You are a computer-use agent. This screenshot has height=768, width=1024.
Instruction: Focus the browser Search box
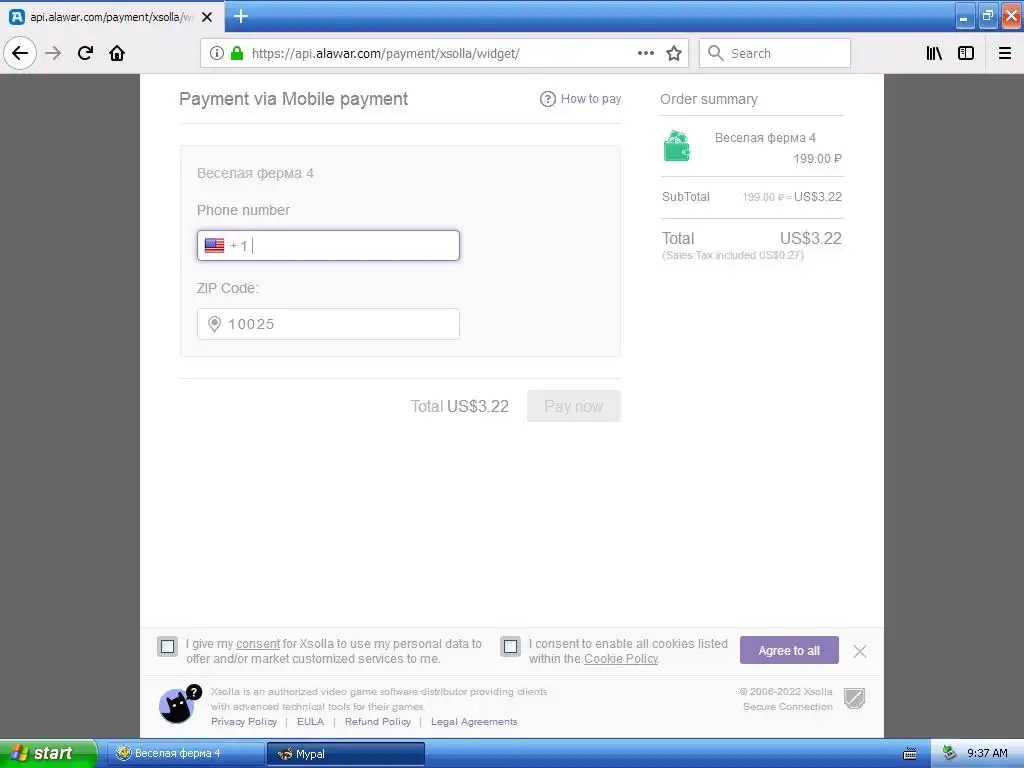click(775, 53)
